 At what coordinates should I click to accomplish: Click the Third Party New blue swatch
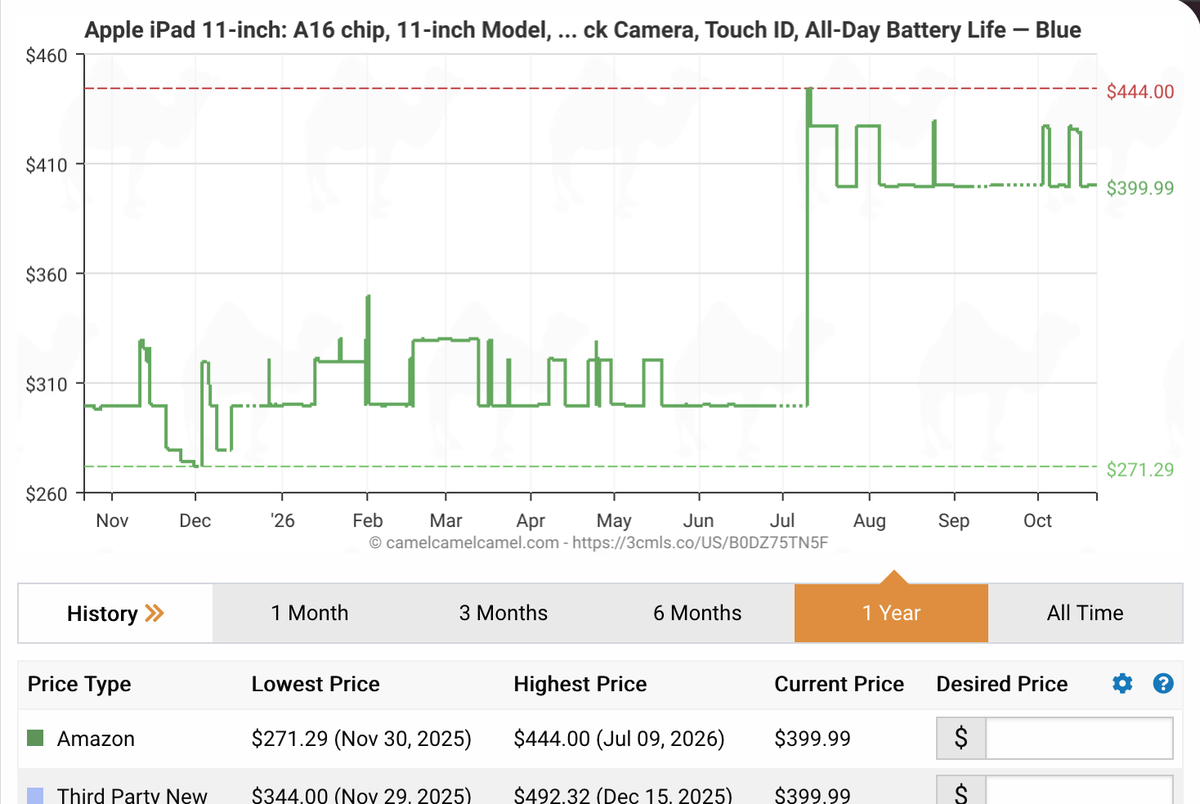pyautogui.click(x=35, y=796)
